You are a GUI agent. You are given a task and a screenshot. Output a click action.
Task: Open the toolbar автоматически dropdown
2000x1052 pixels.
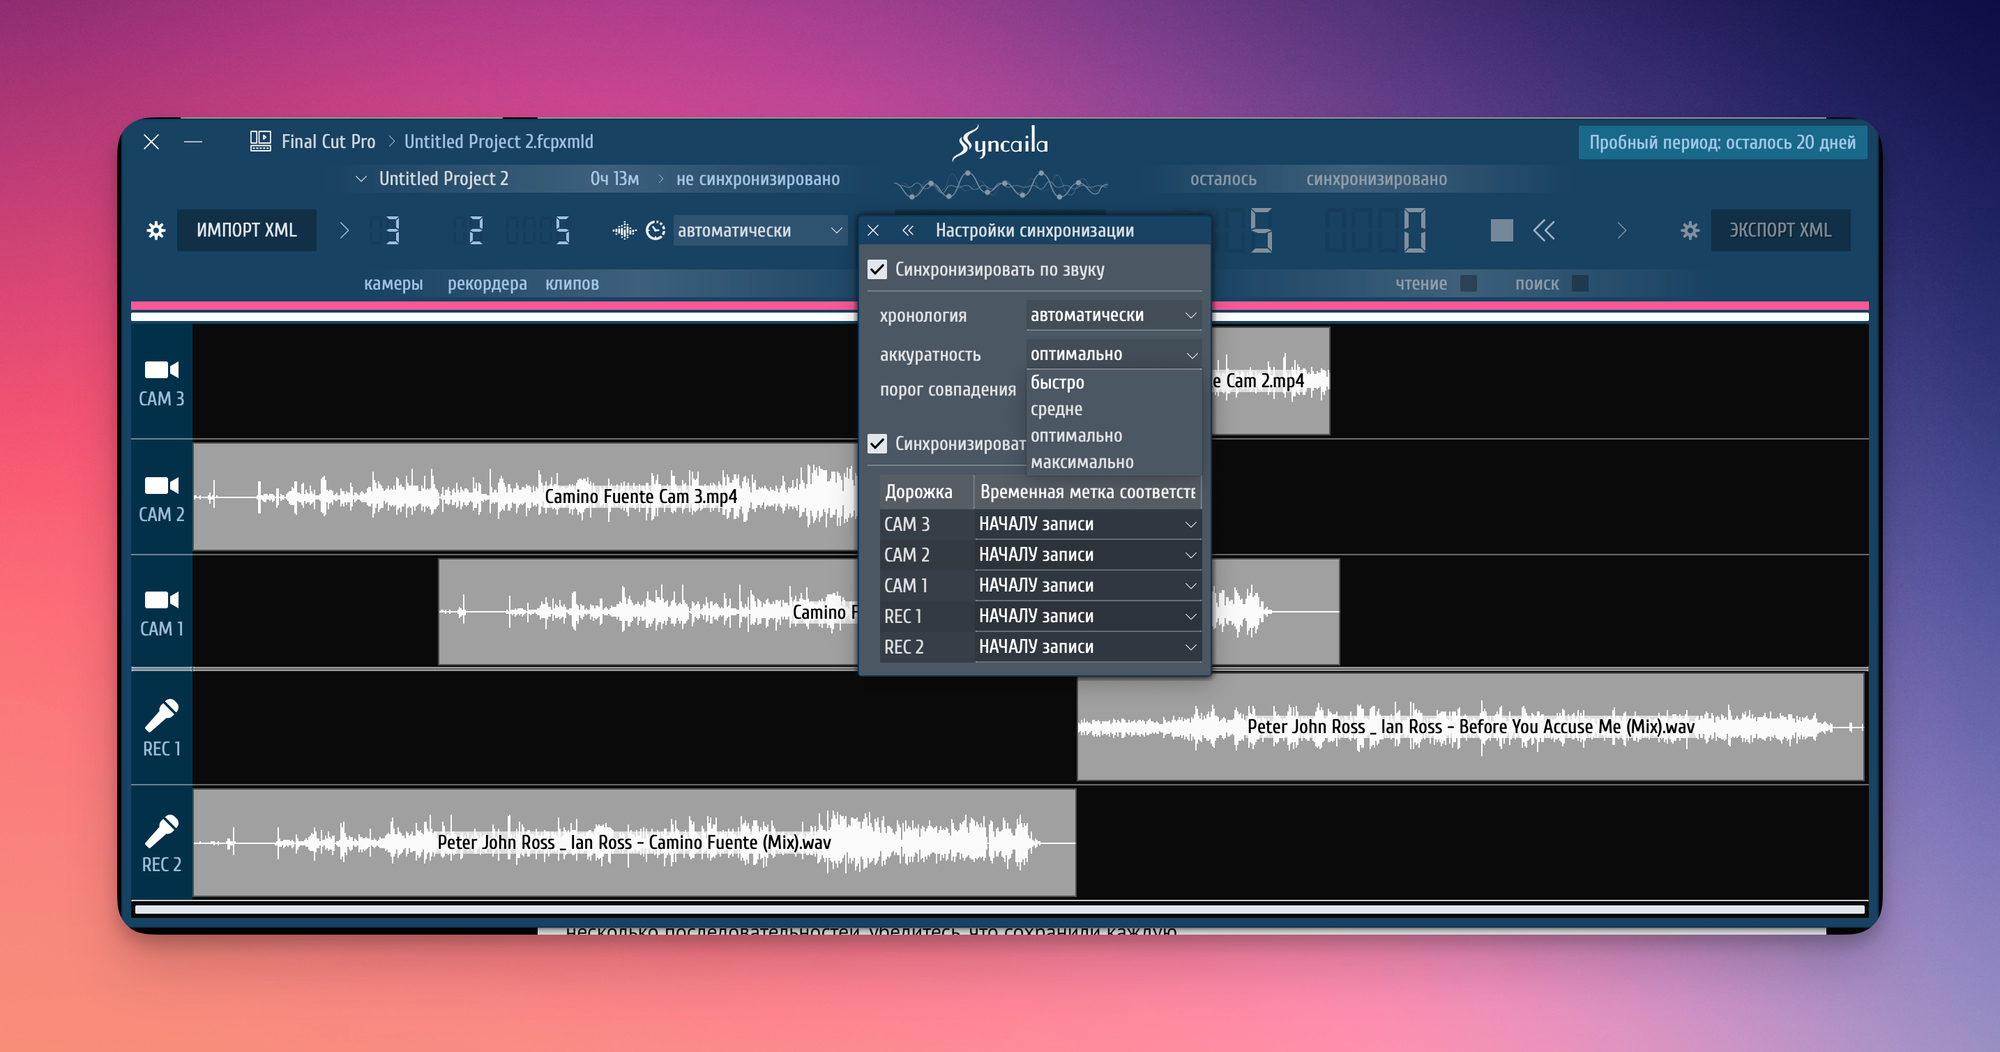pyautogui.click(x=760, y=231)
